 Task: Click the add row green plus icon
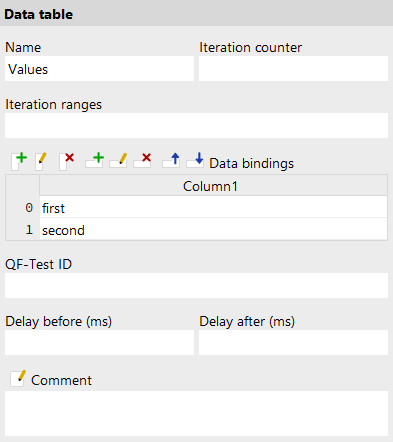click(94, 160)
